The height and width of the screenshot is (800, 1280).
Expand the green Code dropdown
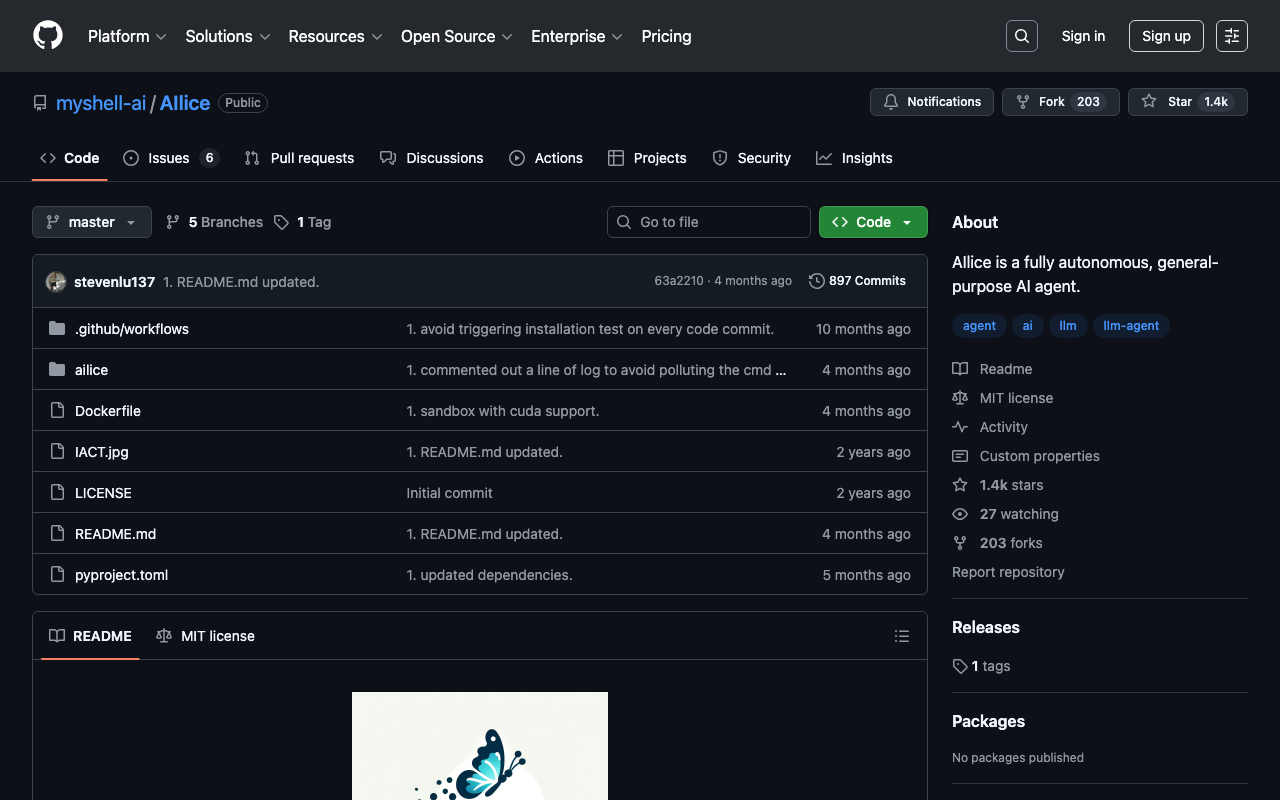coord(872,222)
